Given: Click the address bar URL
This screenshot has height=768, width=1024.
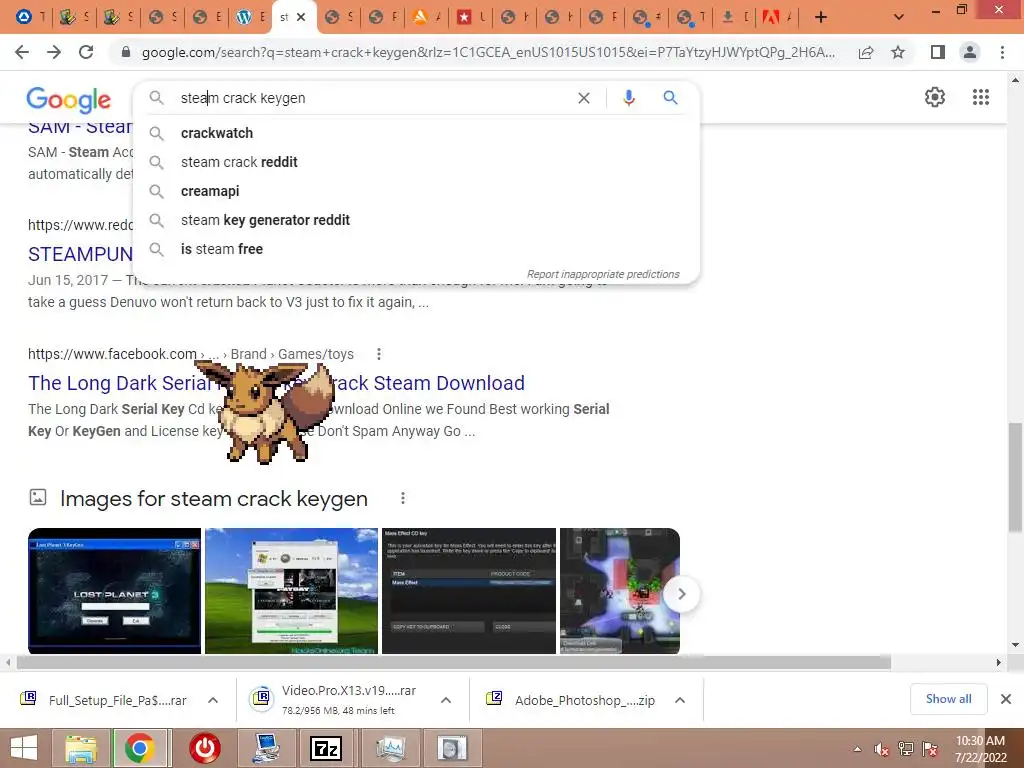Looking at the screenshot, I should click(488, 52).
